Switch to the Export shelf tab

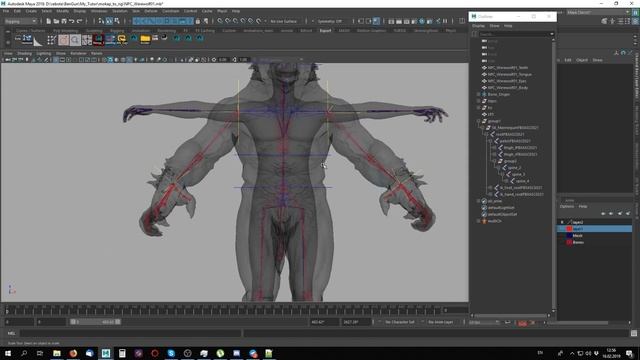click(x=325, y=31)
